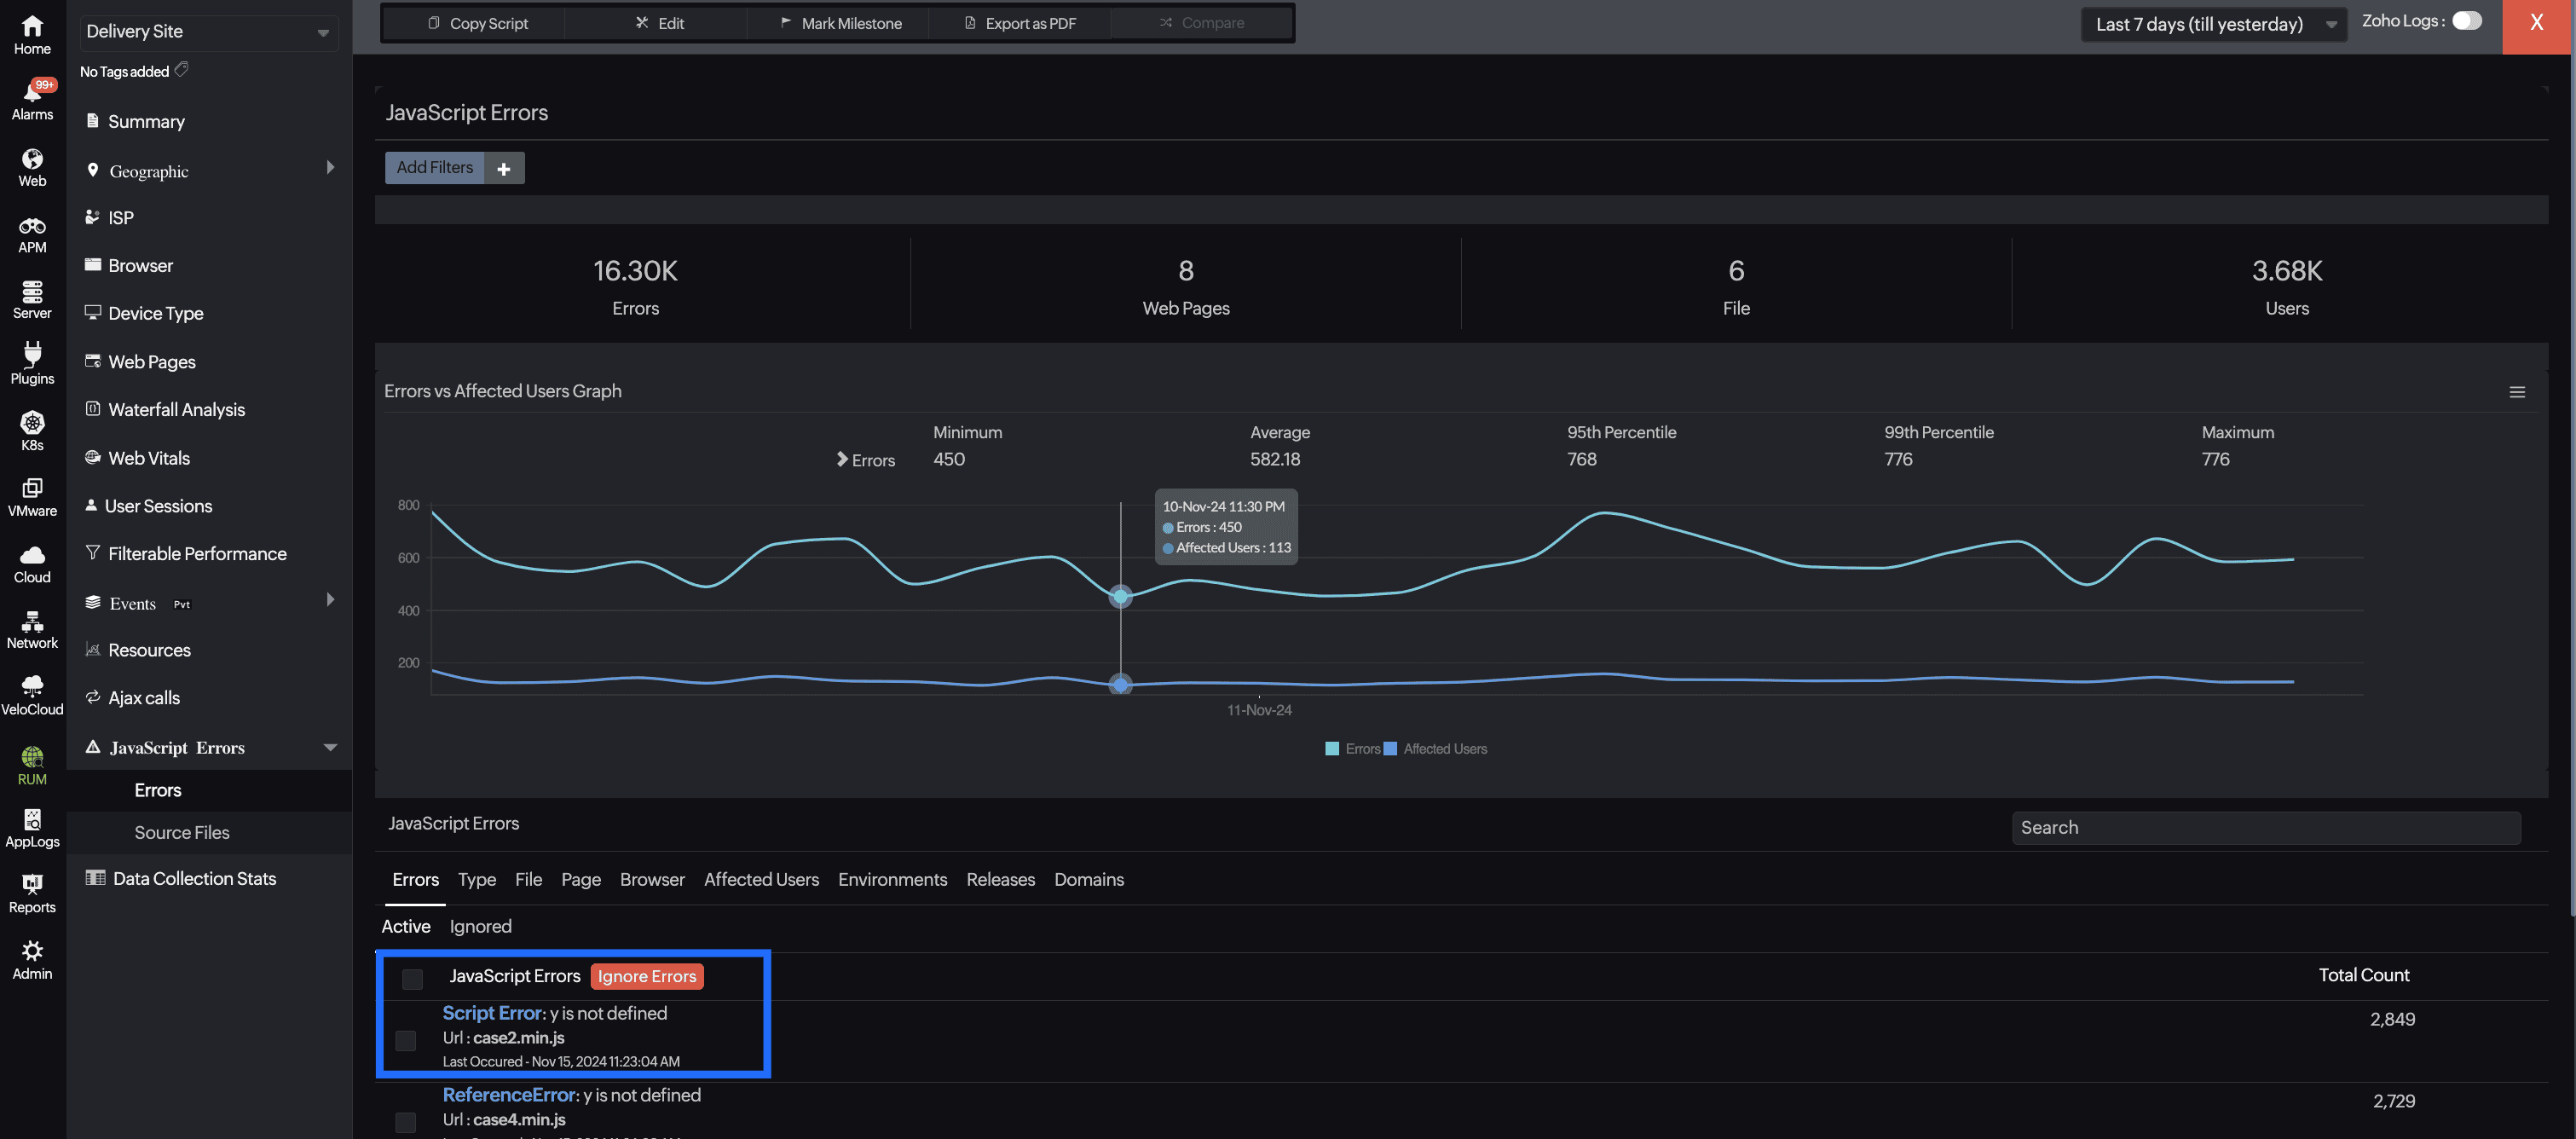Viewport: 2576px width, 1139px height.
Task: Click the Mark Milestone button
Action: click(x=840, y=23)
